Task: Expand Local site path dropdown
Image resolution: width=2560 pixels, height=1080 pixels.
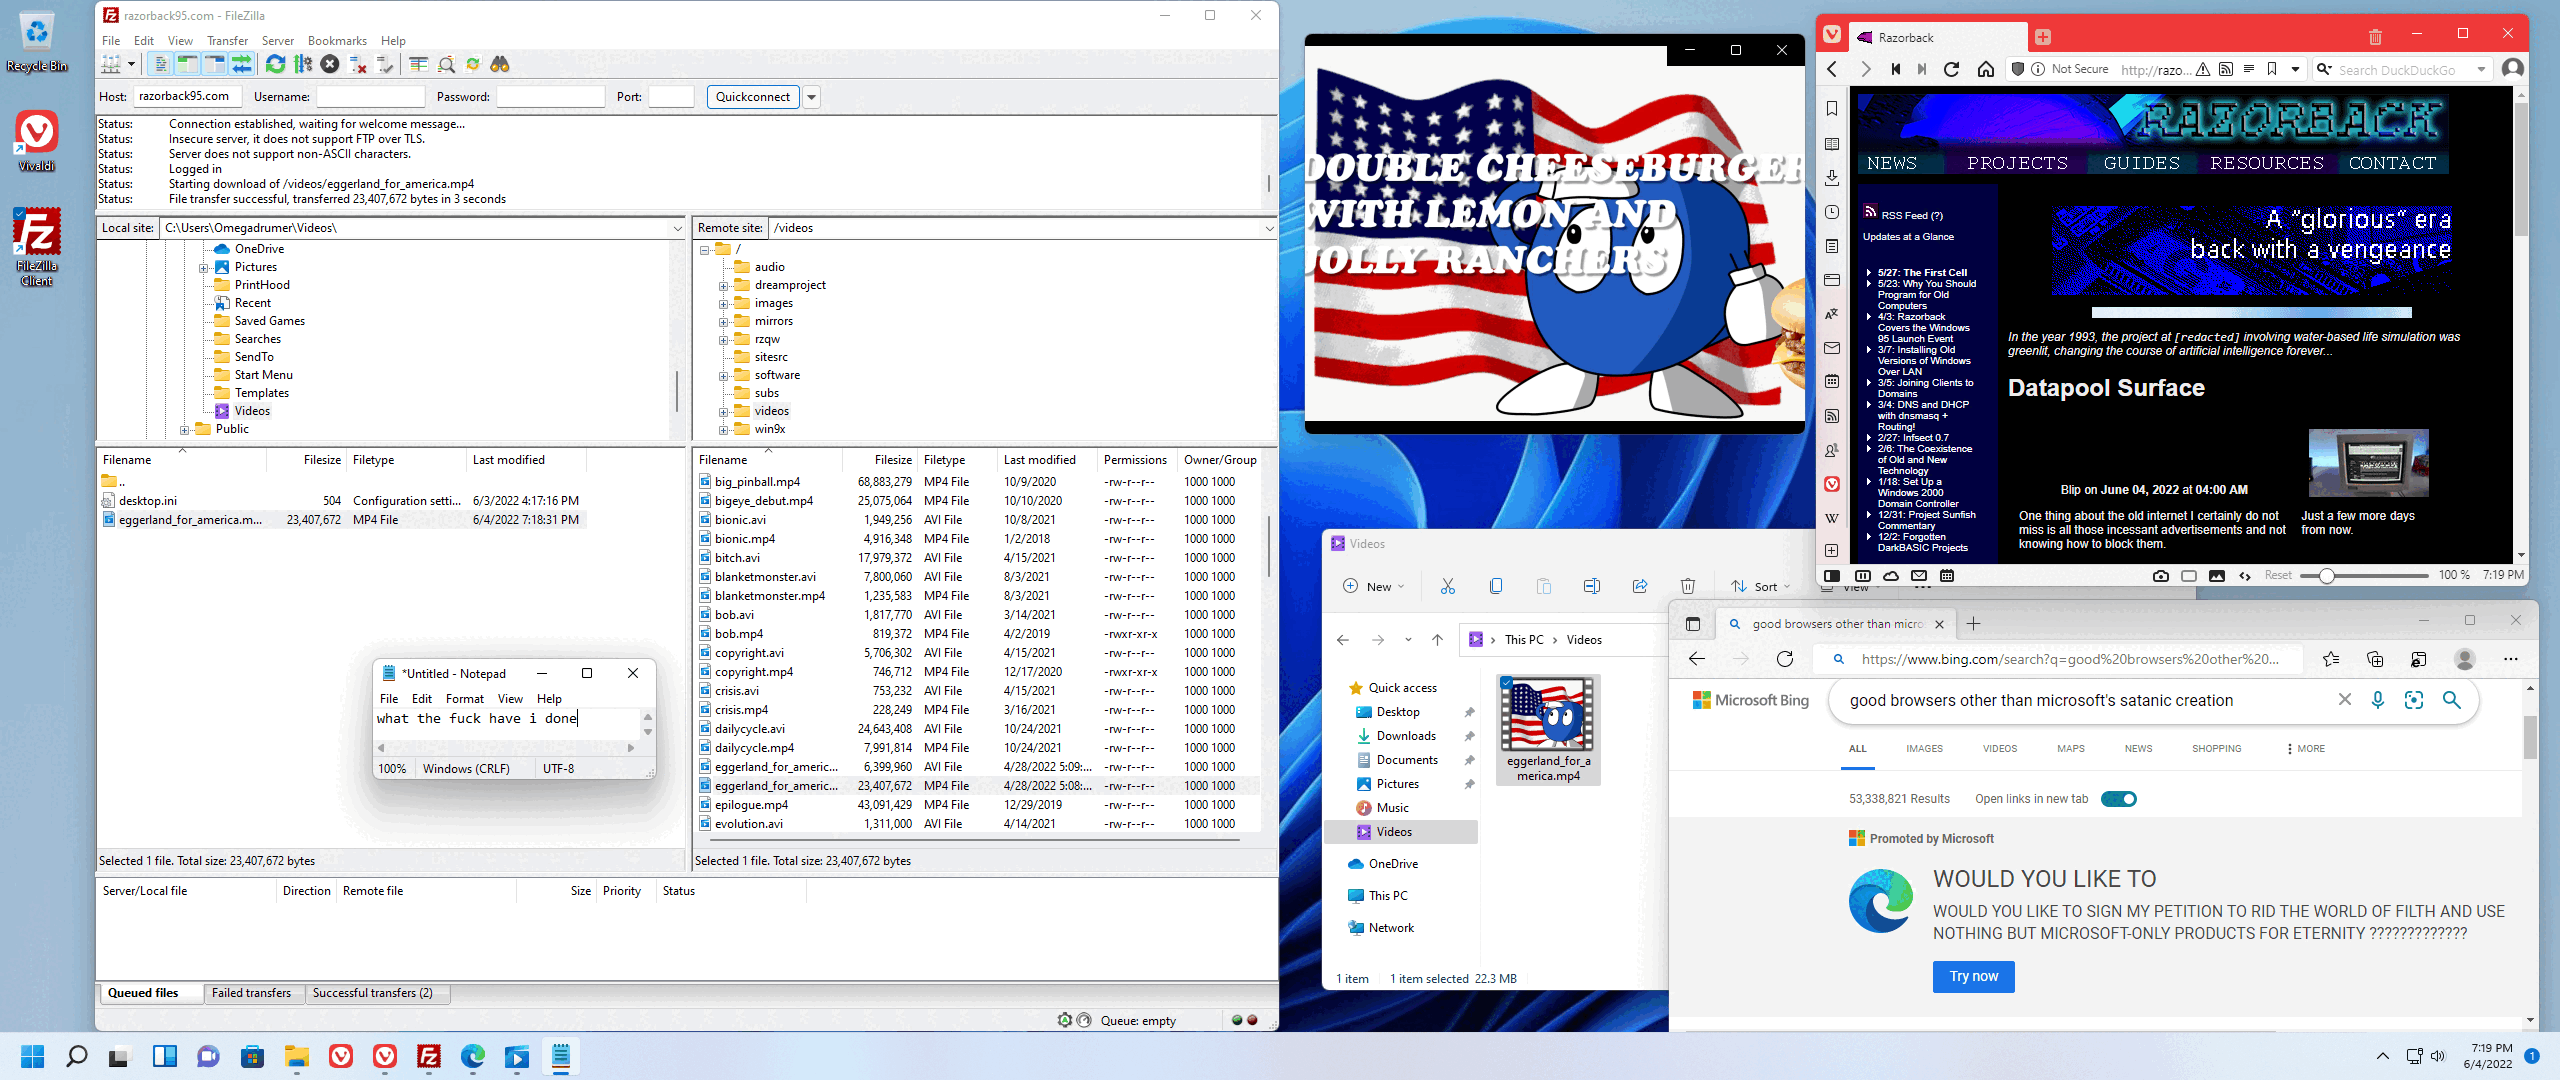Action: coord(678,228)
